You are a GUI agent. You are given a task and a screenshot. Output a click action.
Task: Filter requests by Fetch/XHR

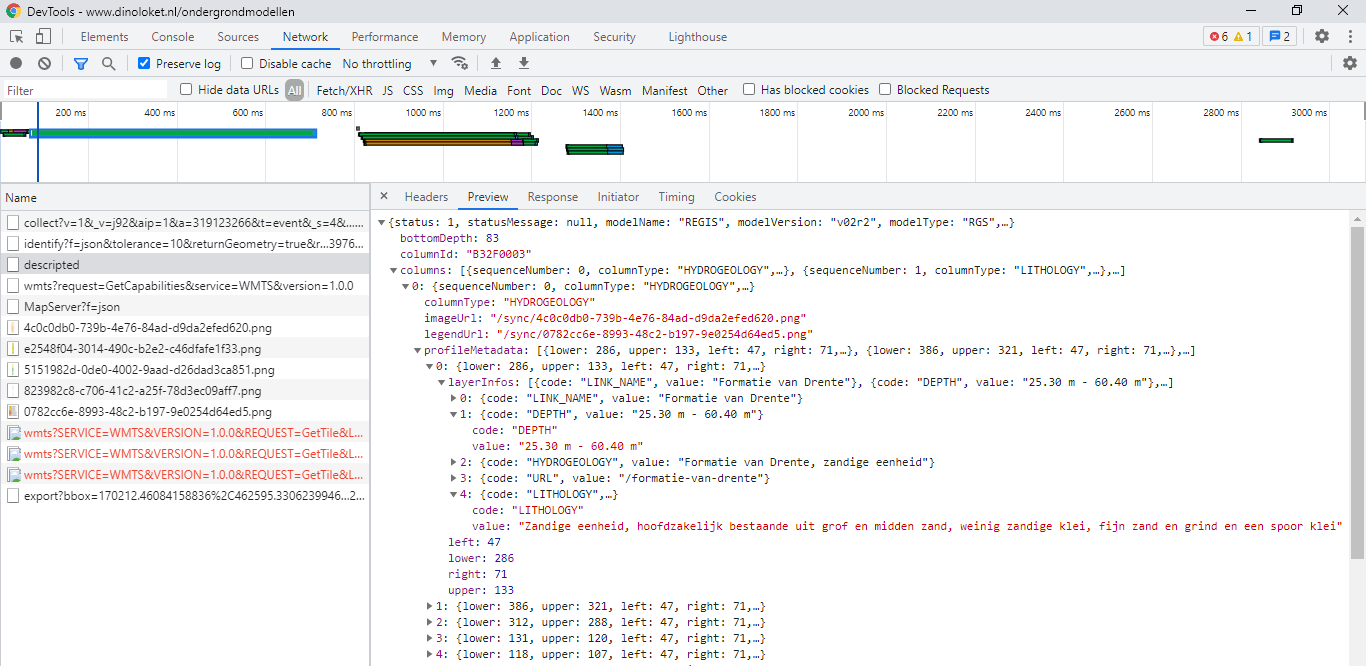344,90
